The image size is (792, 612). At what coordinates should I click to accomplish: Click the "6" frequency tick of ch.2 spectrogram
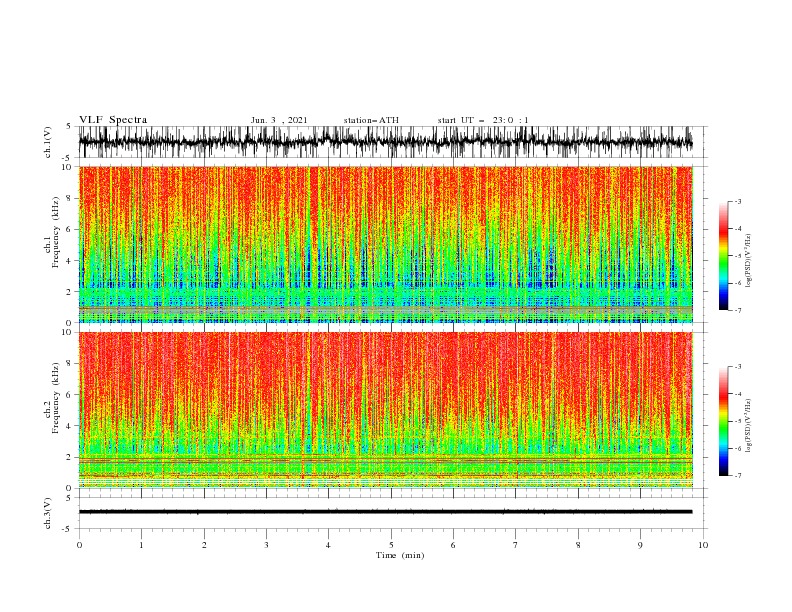69,395
